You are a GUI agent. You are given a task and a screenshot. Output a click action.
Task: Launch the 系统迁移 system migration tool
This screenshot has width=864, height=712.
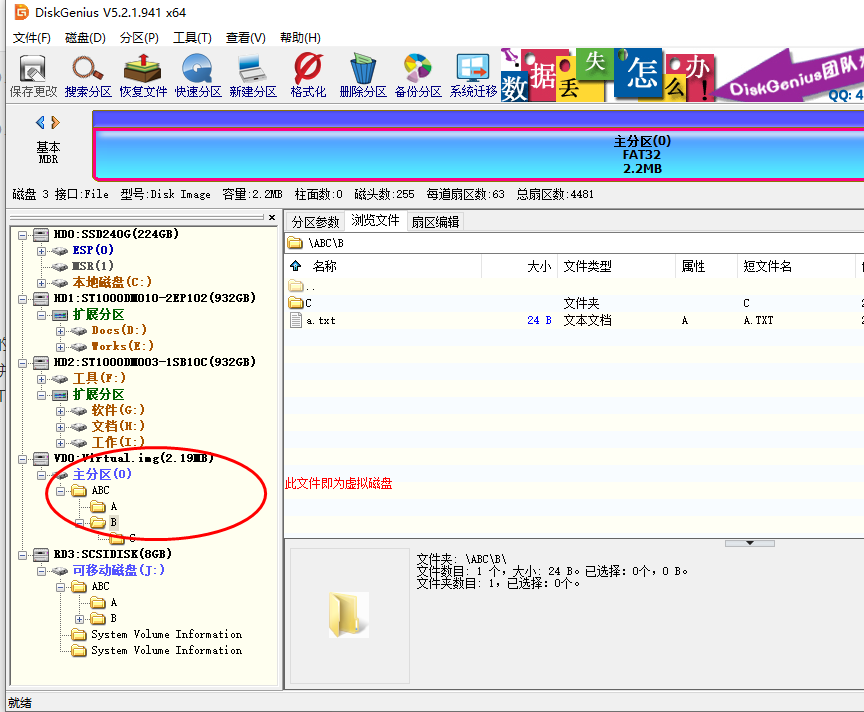coord(473,76)
